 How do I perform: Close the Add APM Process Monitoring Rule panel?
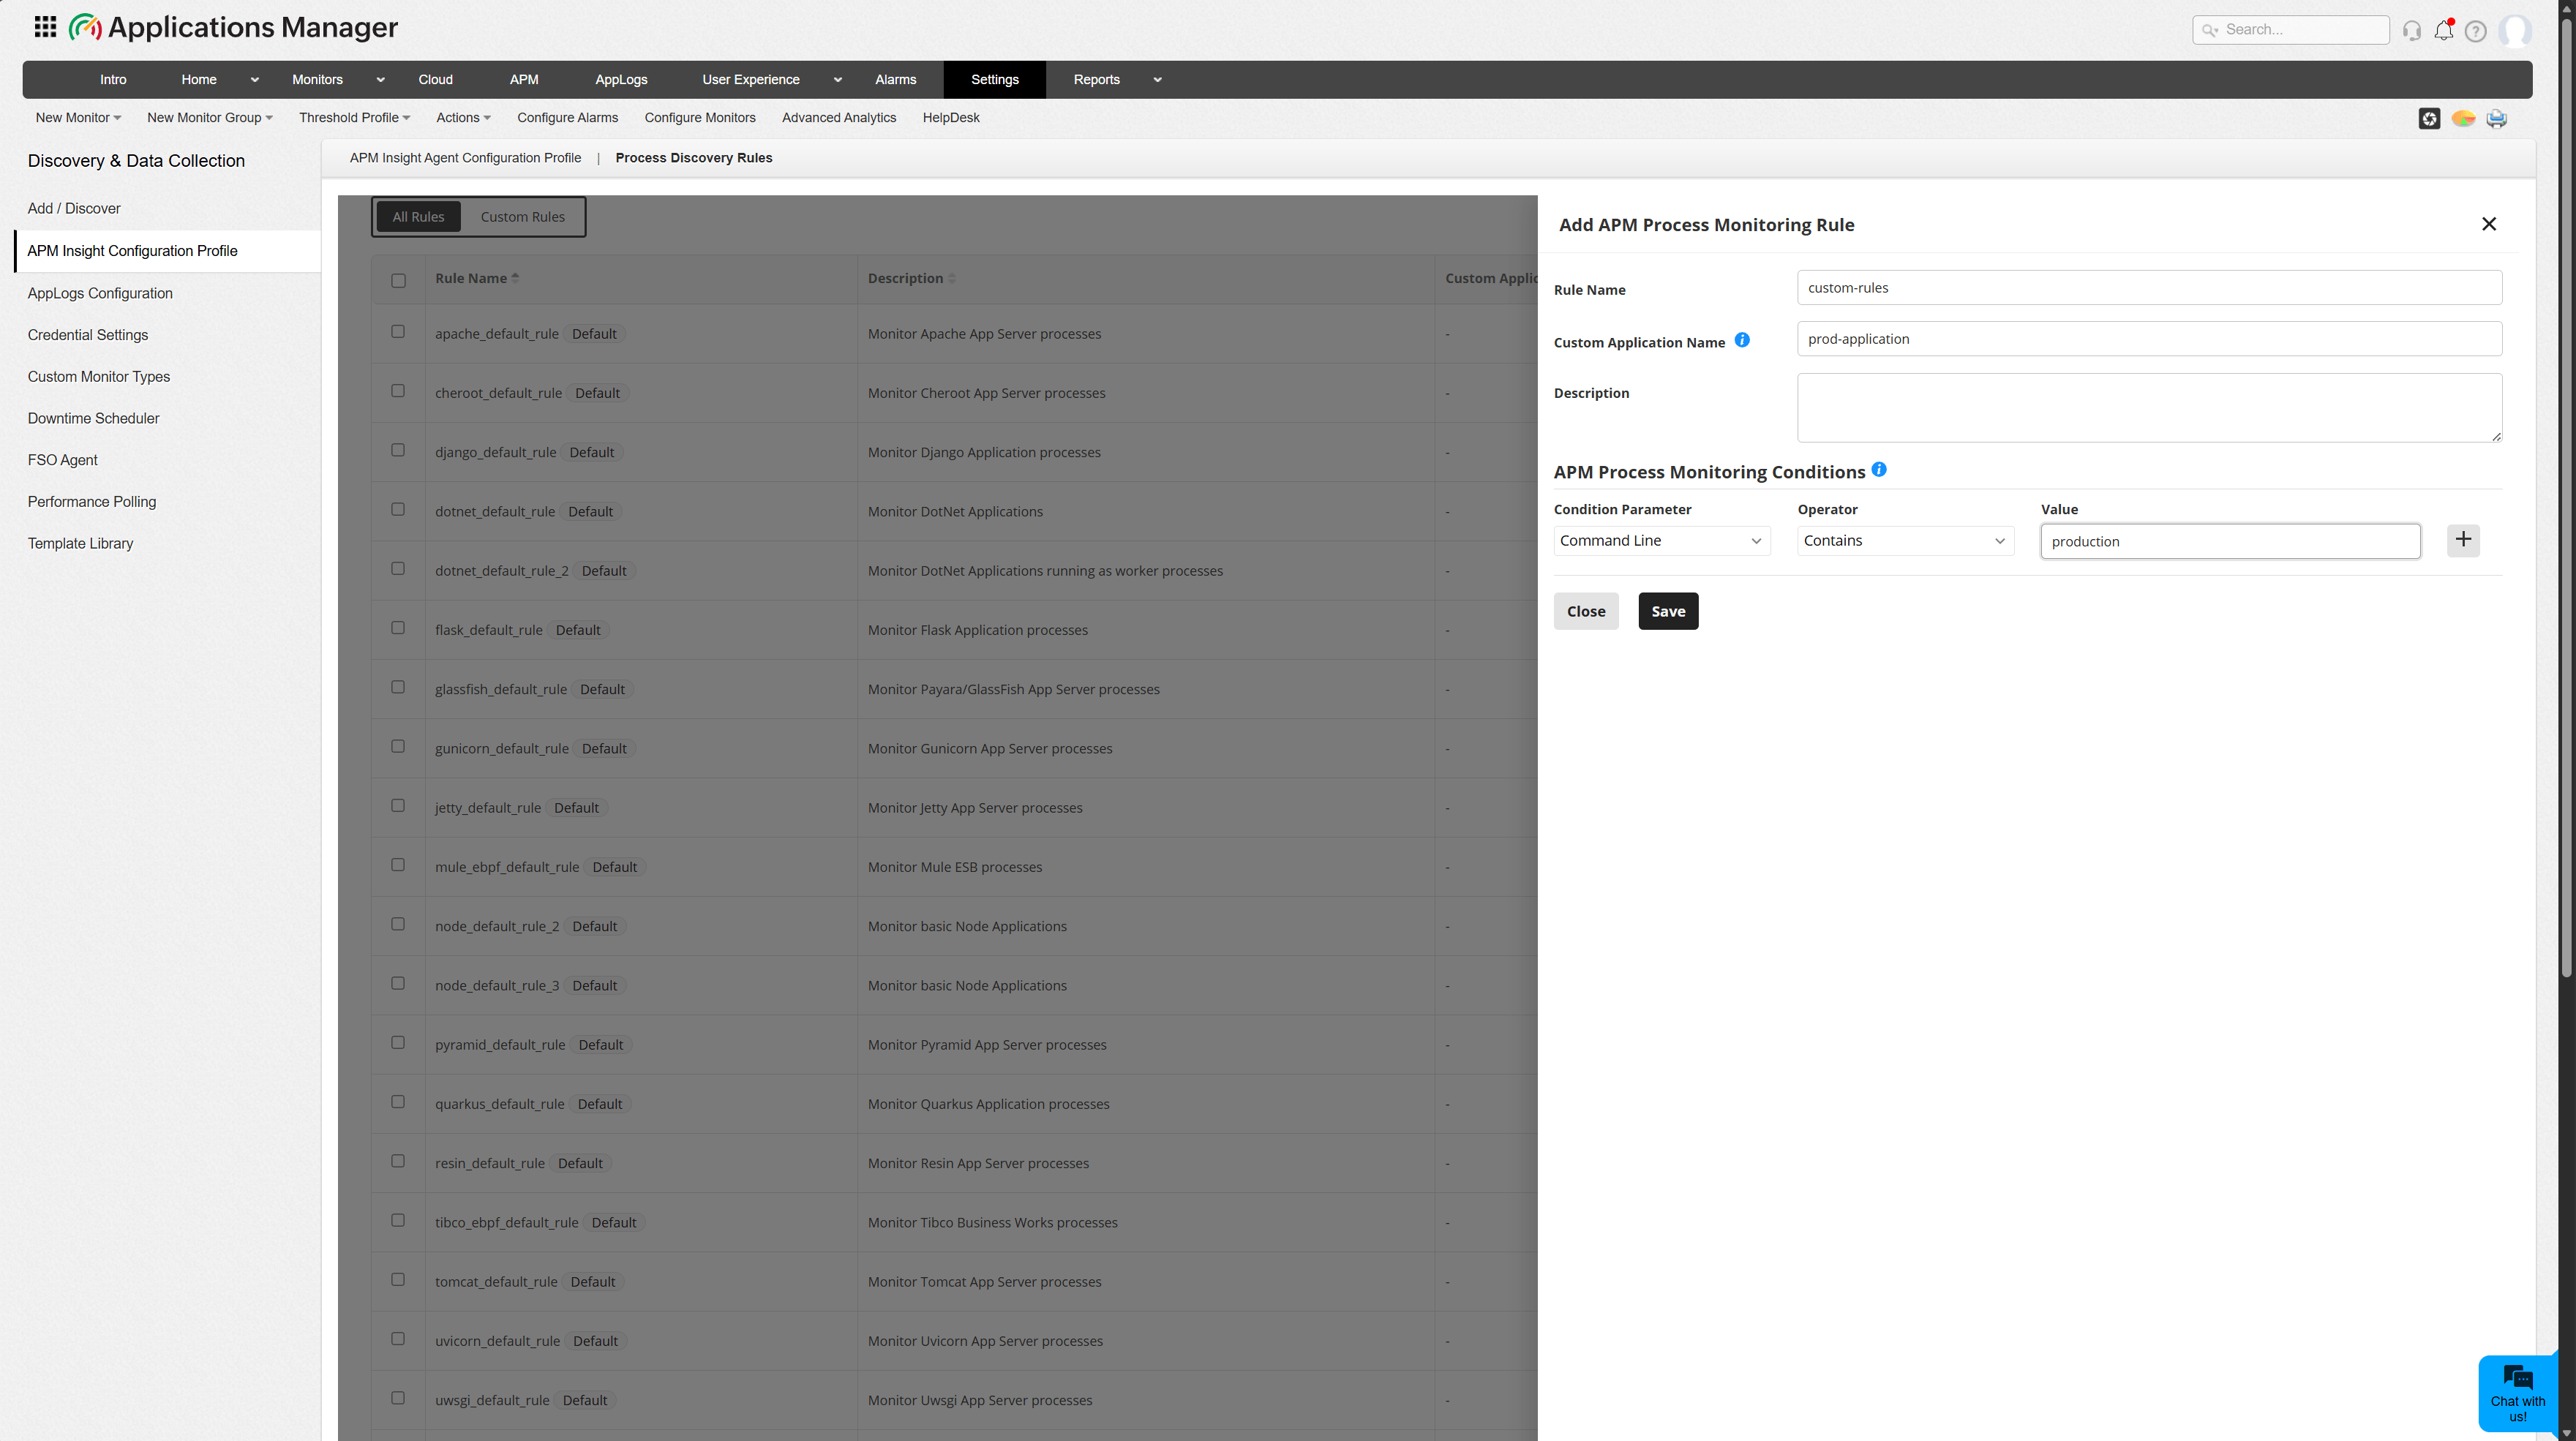tap(2489, 224)
